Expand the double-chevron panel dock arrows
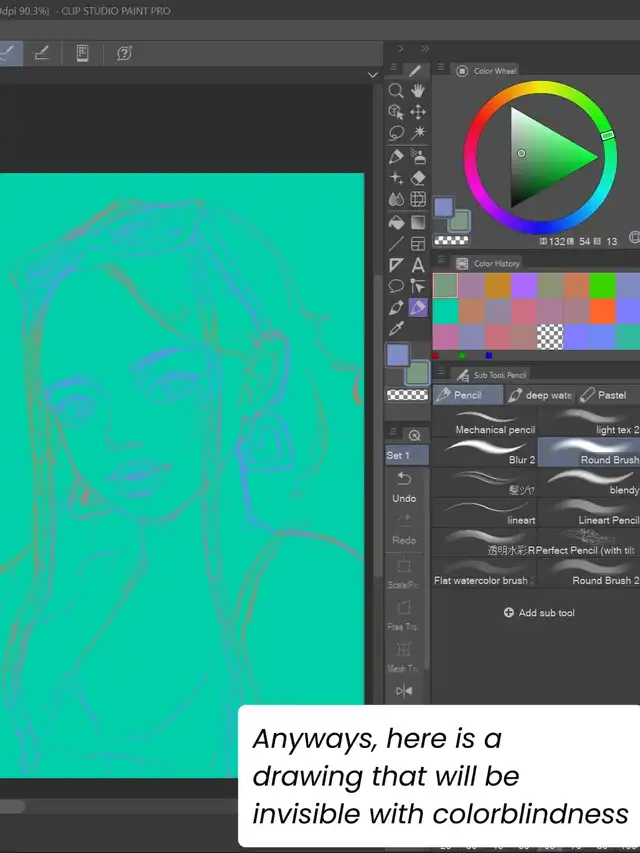The image size is (640, 853). tap(425, 48)
